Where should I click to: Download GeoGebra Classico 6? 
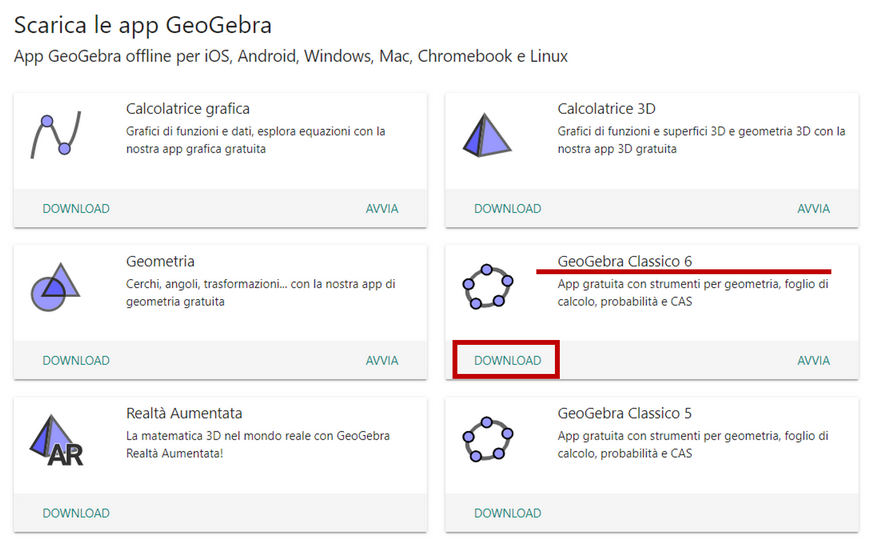[x=507, y=361]
